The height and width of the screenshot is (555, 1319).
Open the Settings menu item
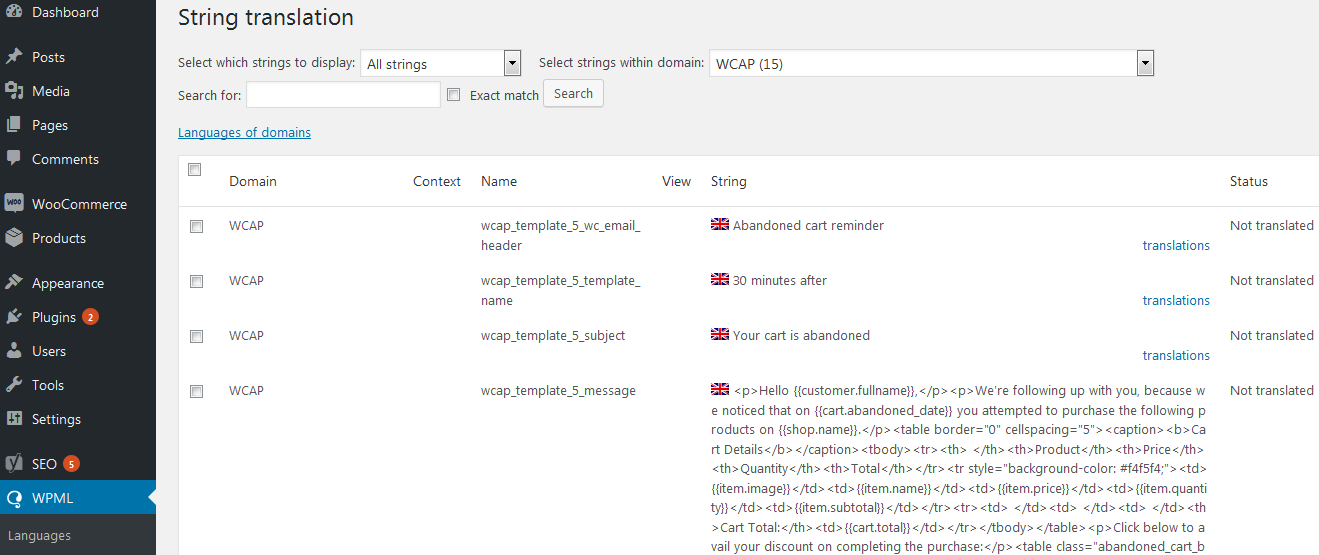coord(56,419)
